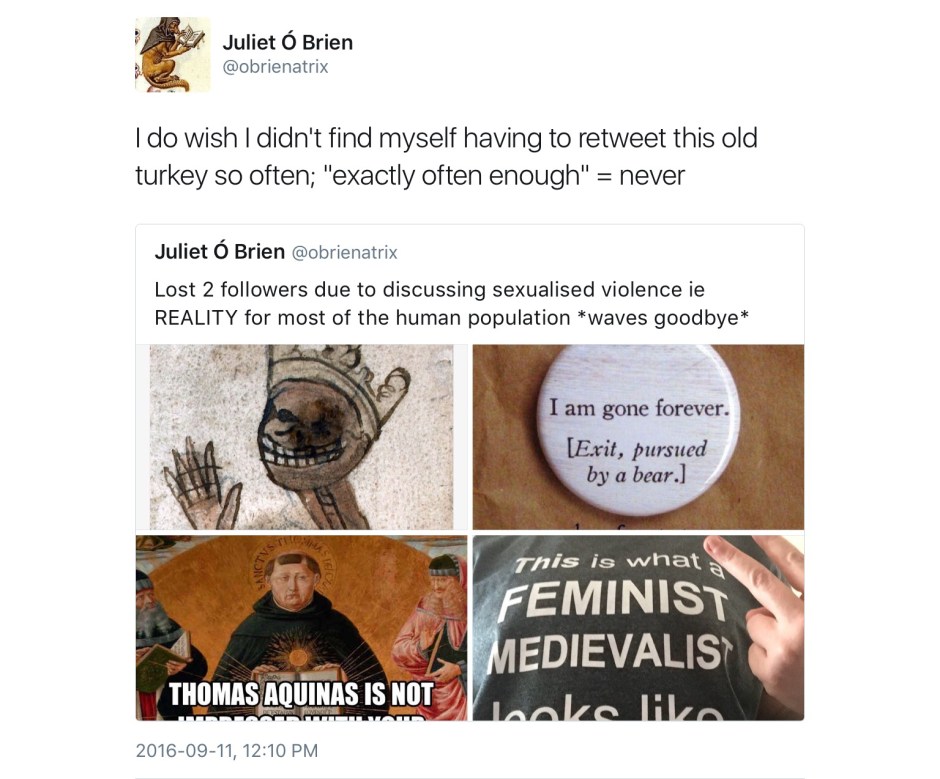Open quoted tweet author name Juliet Ó Brien
This screenshot has width=940, height=779.
click(219, 252)
